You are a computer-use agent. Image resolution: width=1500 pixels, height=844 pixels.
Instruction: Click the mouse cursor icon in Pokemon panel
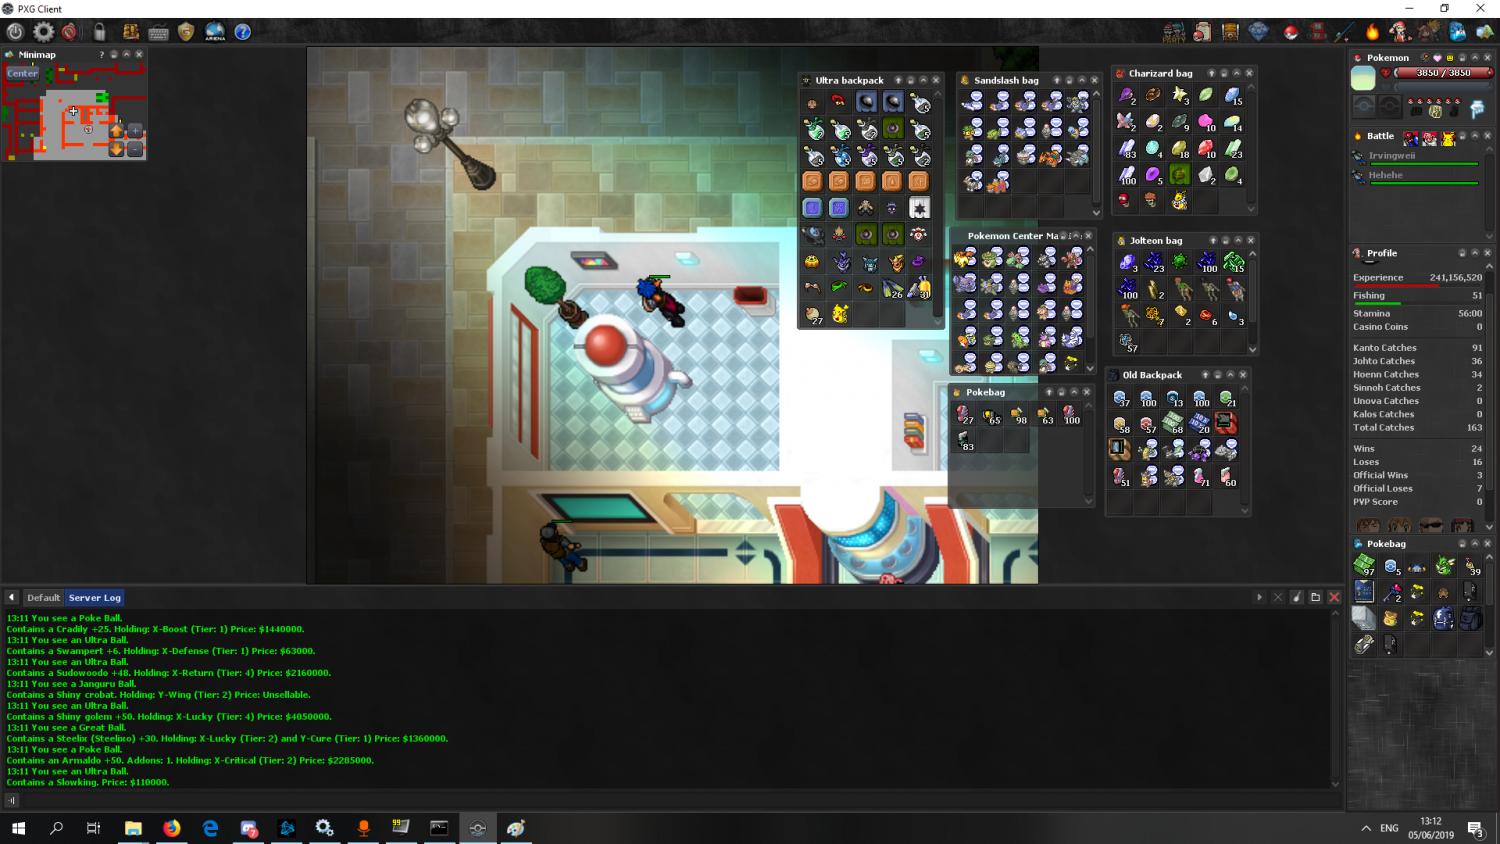(x=1477, y=109)
